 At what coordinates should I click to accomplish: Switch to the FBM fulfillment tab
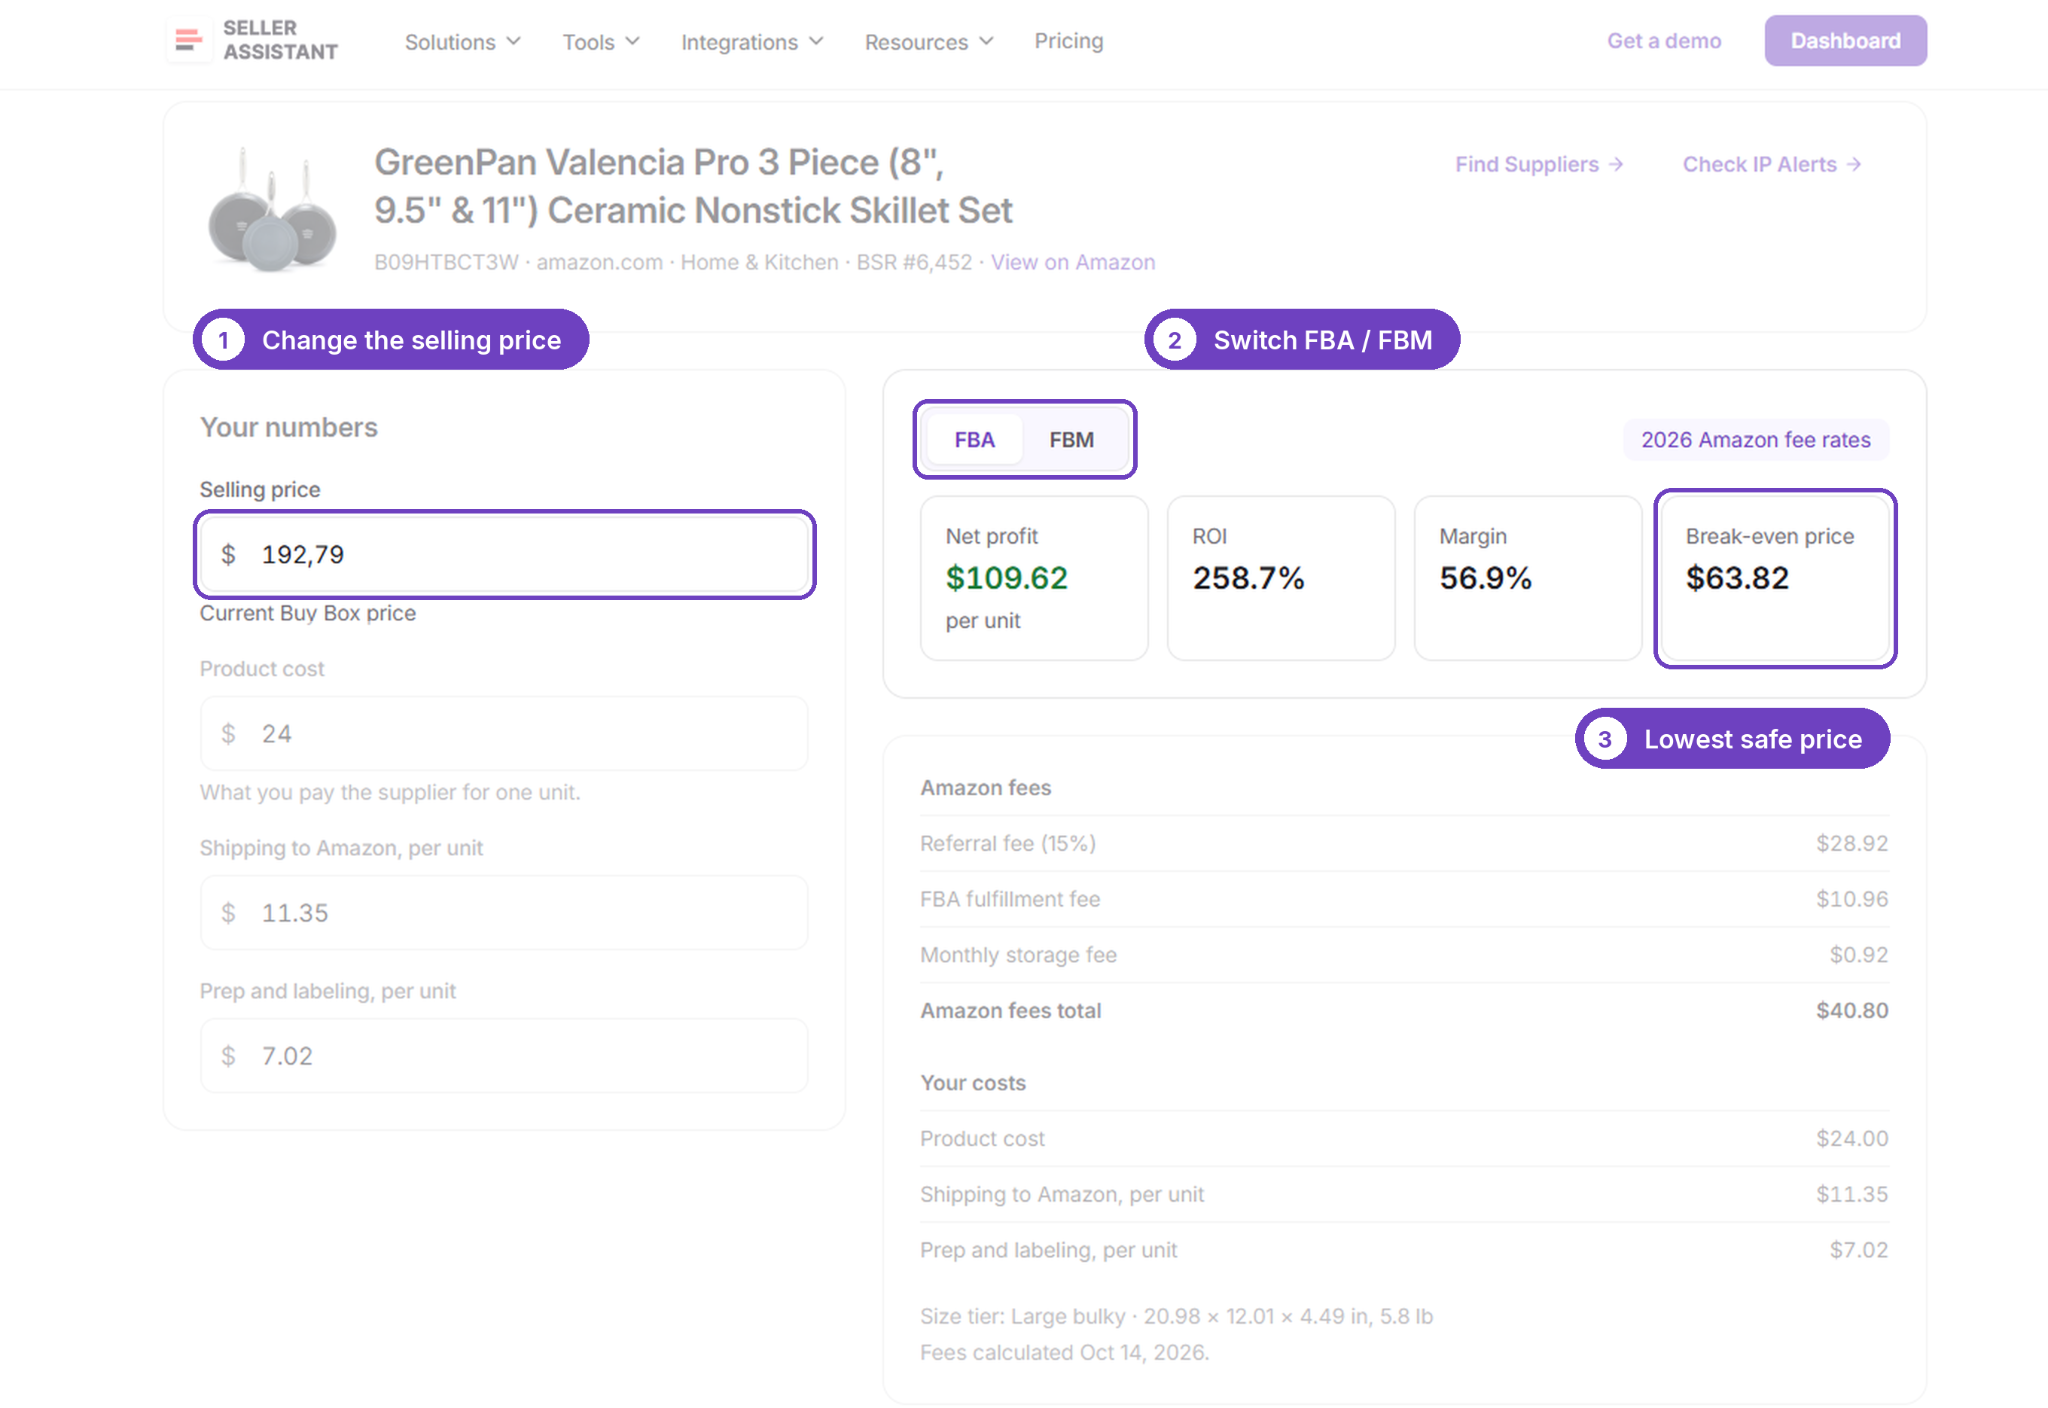point(1071,440)
